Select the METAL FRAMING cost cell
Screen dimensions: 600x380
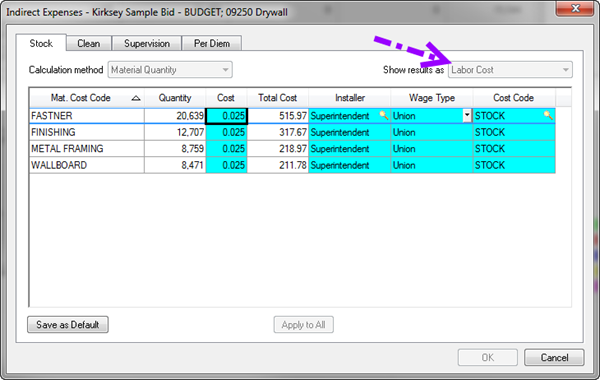[x=227, y=149]
